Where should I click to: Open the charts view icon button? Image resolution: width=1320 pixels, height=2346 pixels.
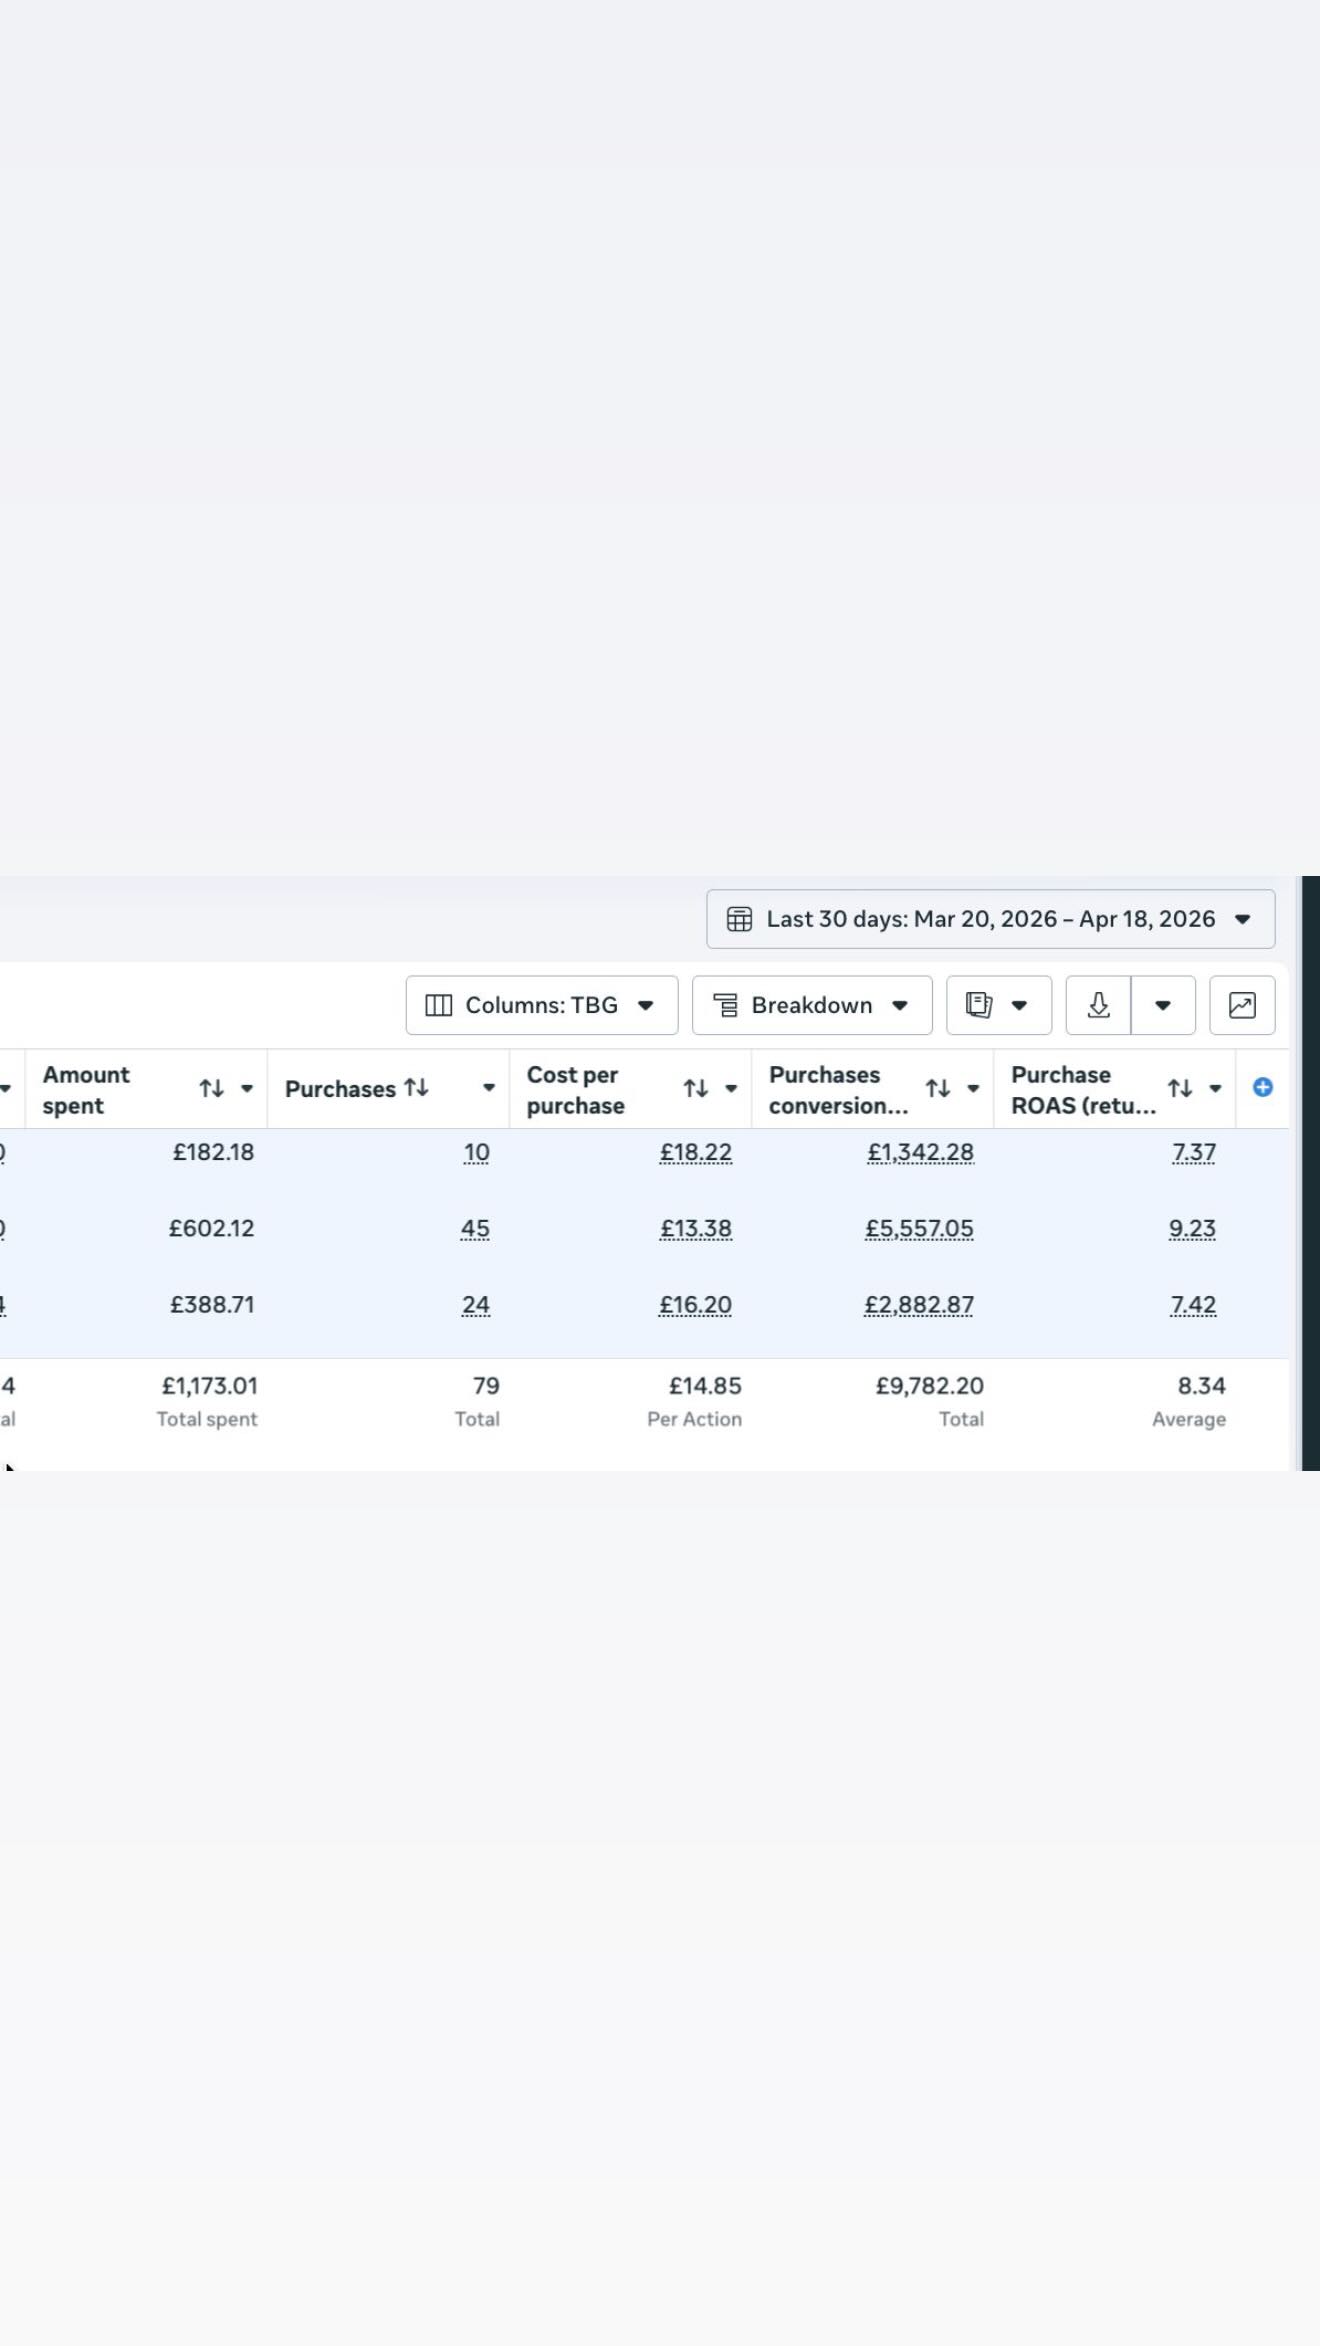click(1242, 1005)
